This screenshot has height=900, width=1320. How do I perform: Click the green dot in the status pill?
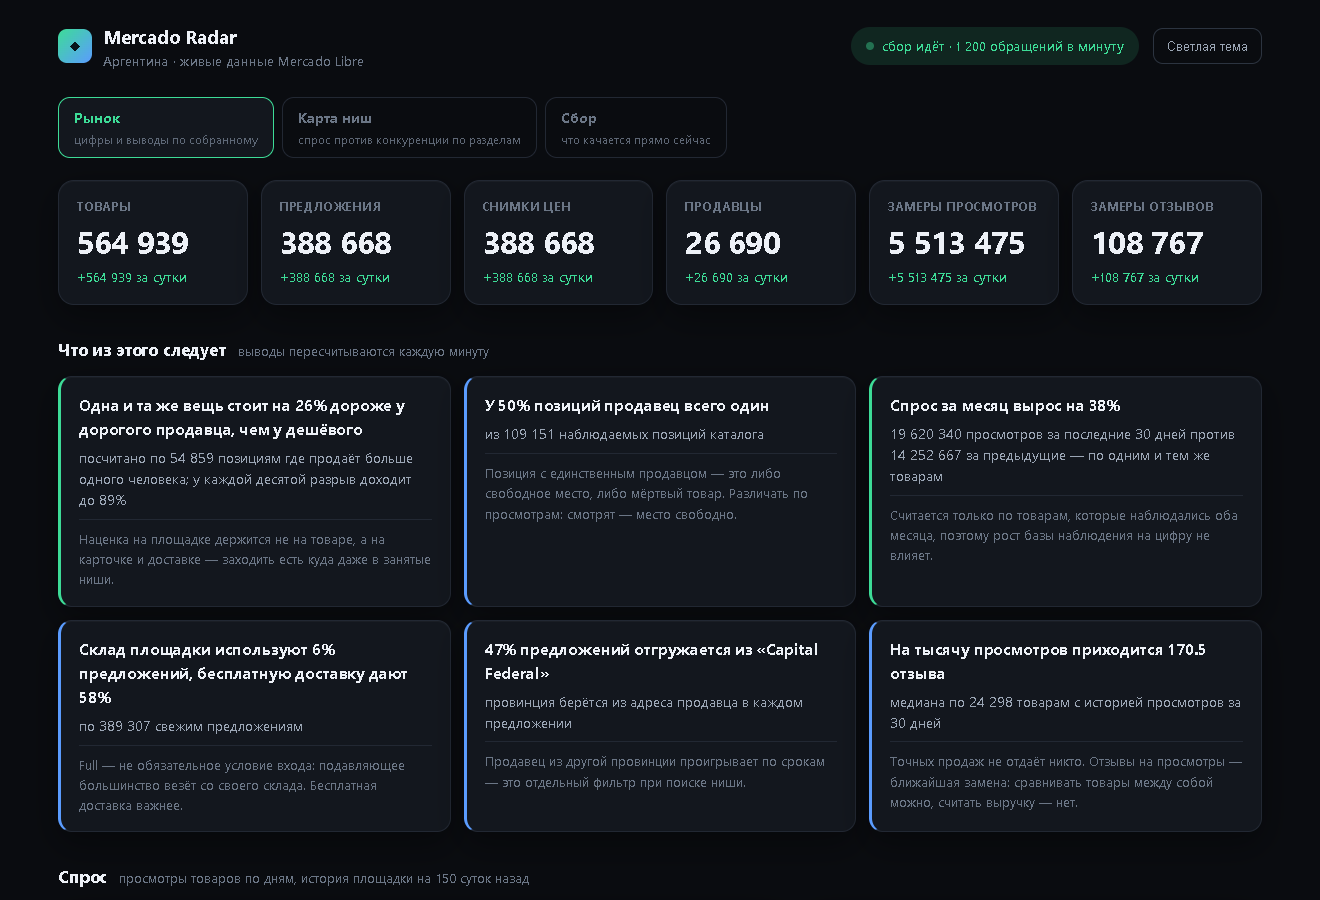click(870, 46)
